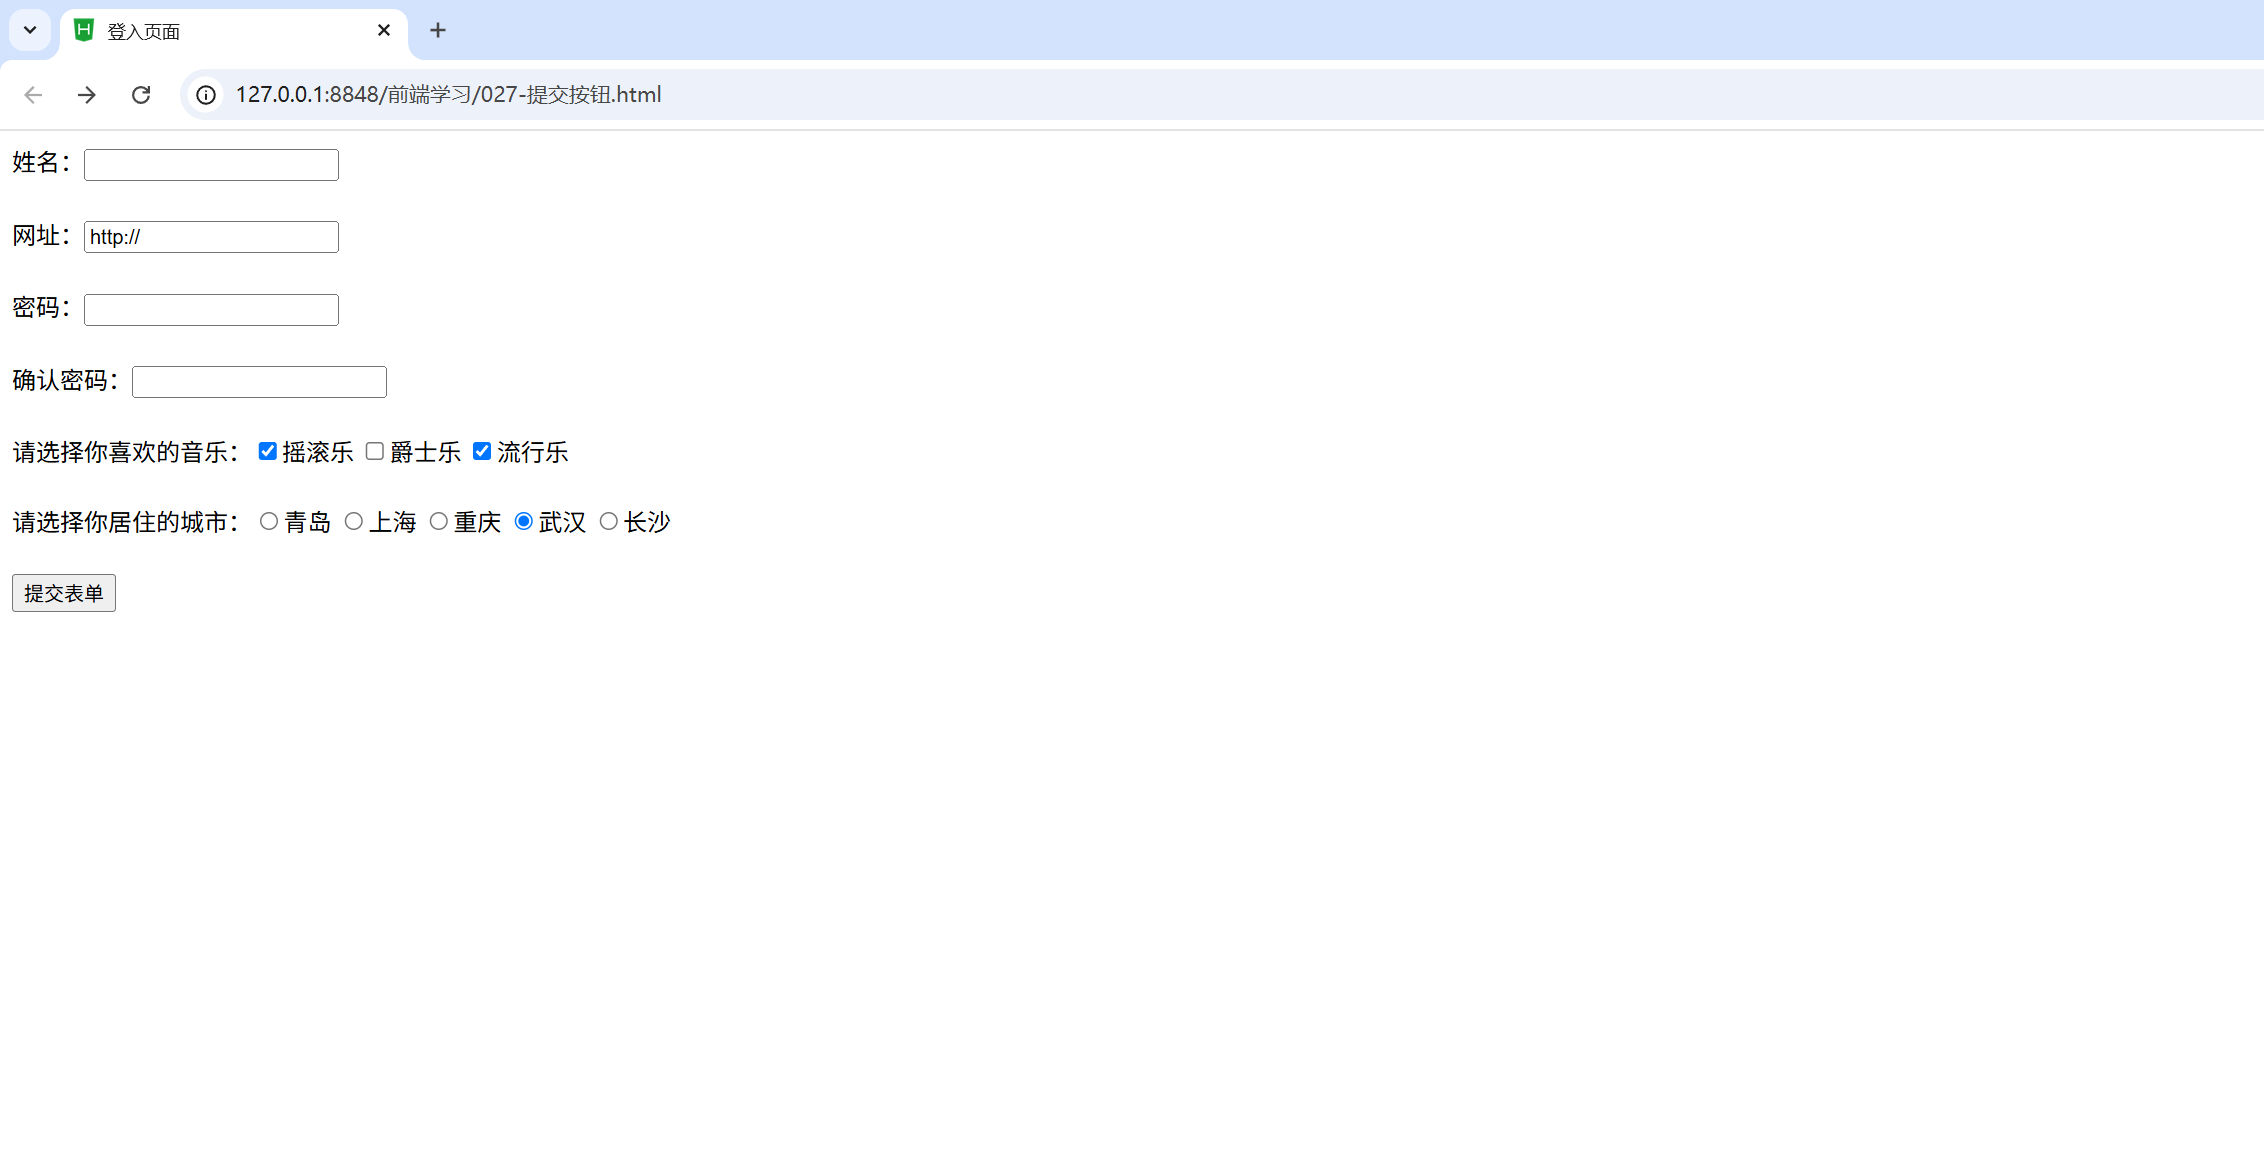Open a new tab with the plus icon
This screenshot has width=2264, height=1149.
(x=438, y=30)
